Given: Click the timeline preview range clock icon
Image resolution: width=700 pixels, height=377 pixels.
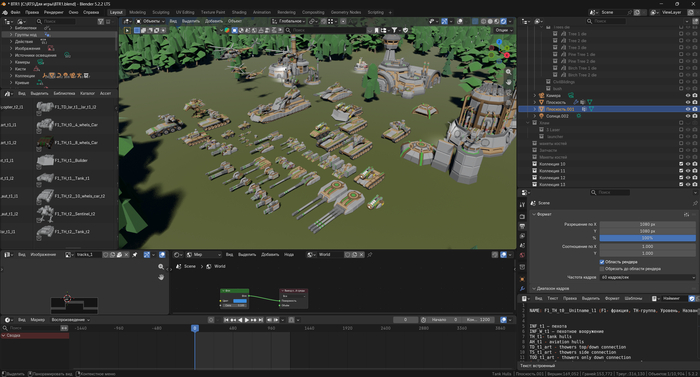Looking at the screenshot, I should (x=423, y=320).
